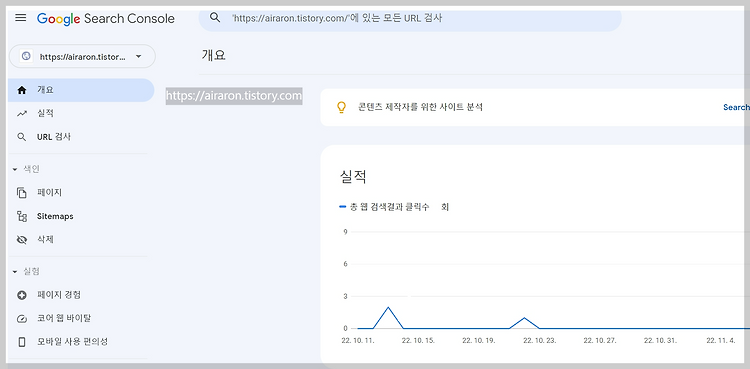Click 콘텐츠 제작자를 위한 사이트 분석 text
Image resolution: width=750 pixels, height=369 pixels.
pyautogui.click(x=420, y=107)
